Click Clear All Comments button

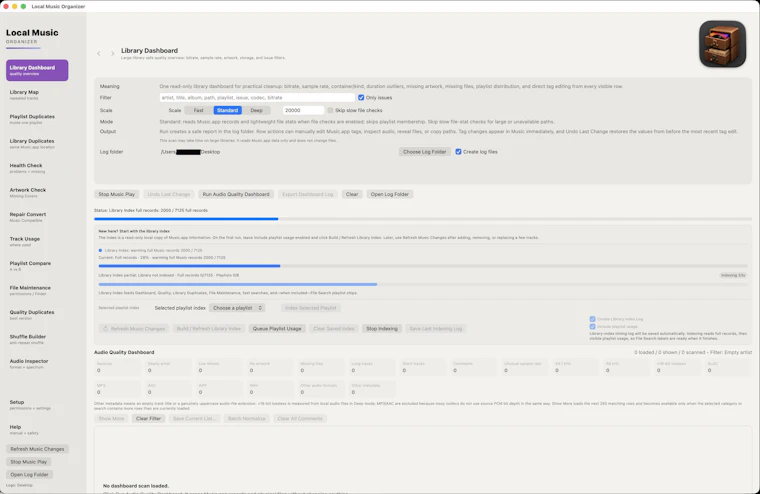pos(300,418)
